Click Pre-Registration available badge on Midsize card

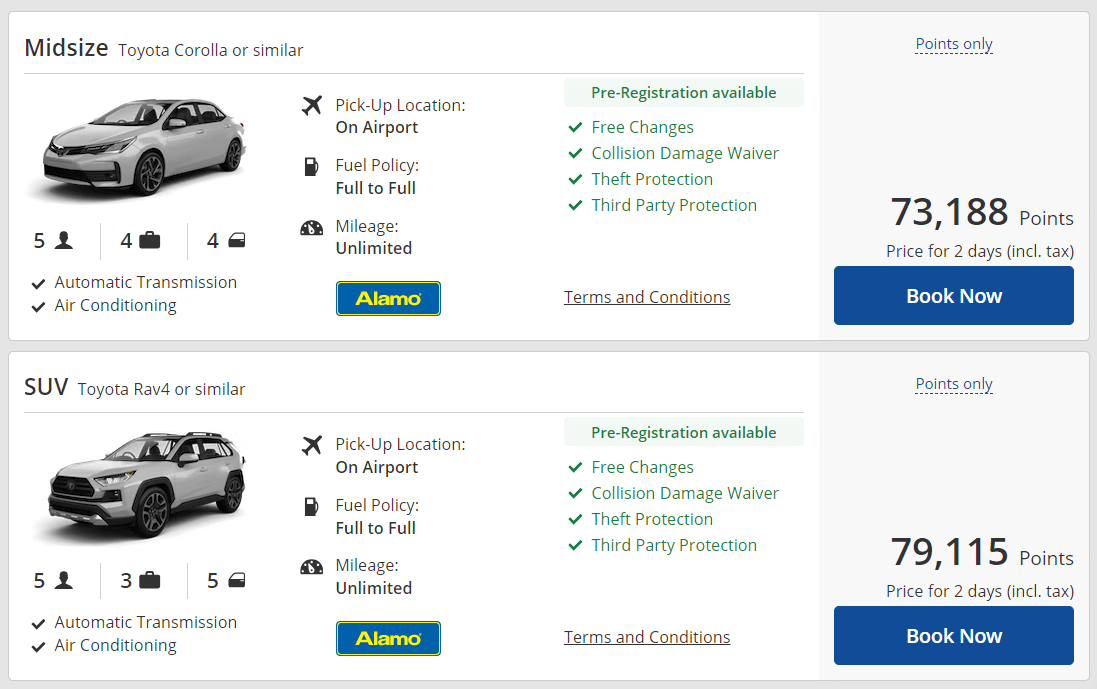pos(683,93)
